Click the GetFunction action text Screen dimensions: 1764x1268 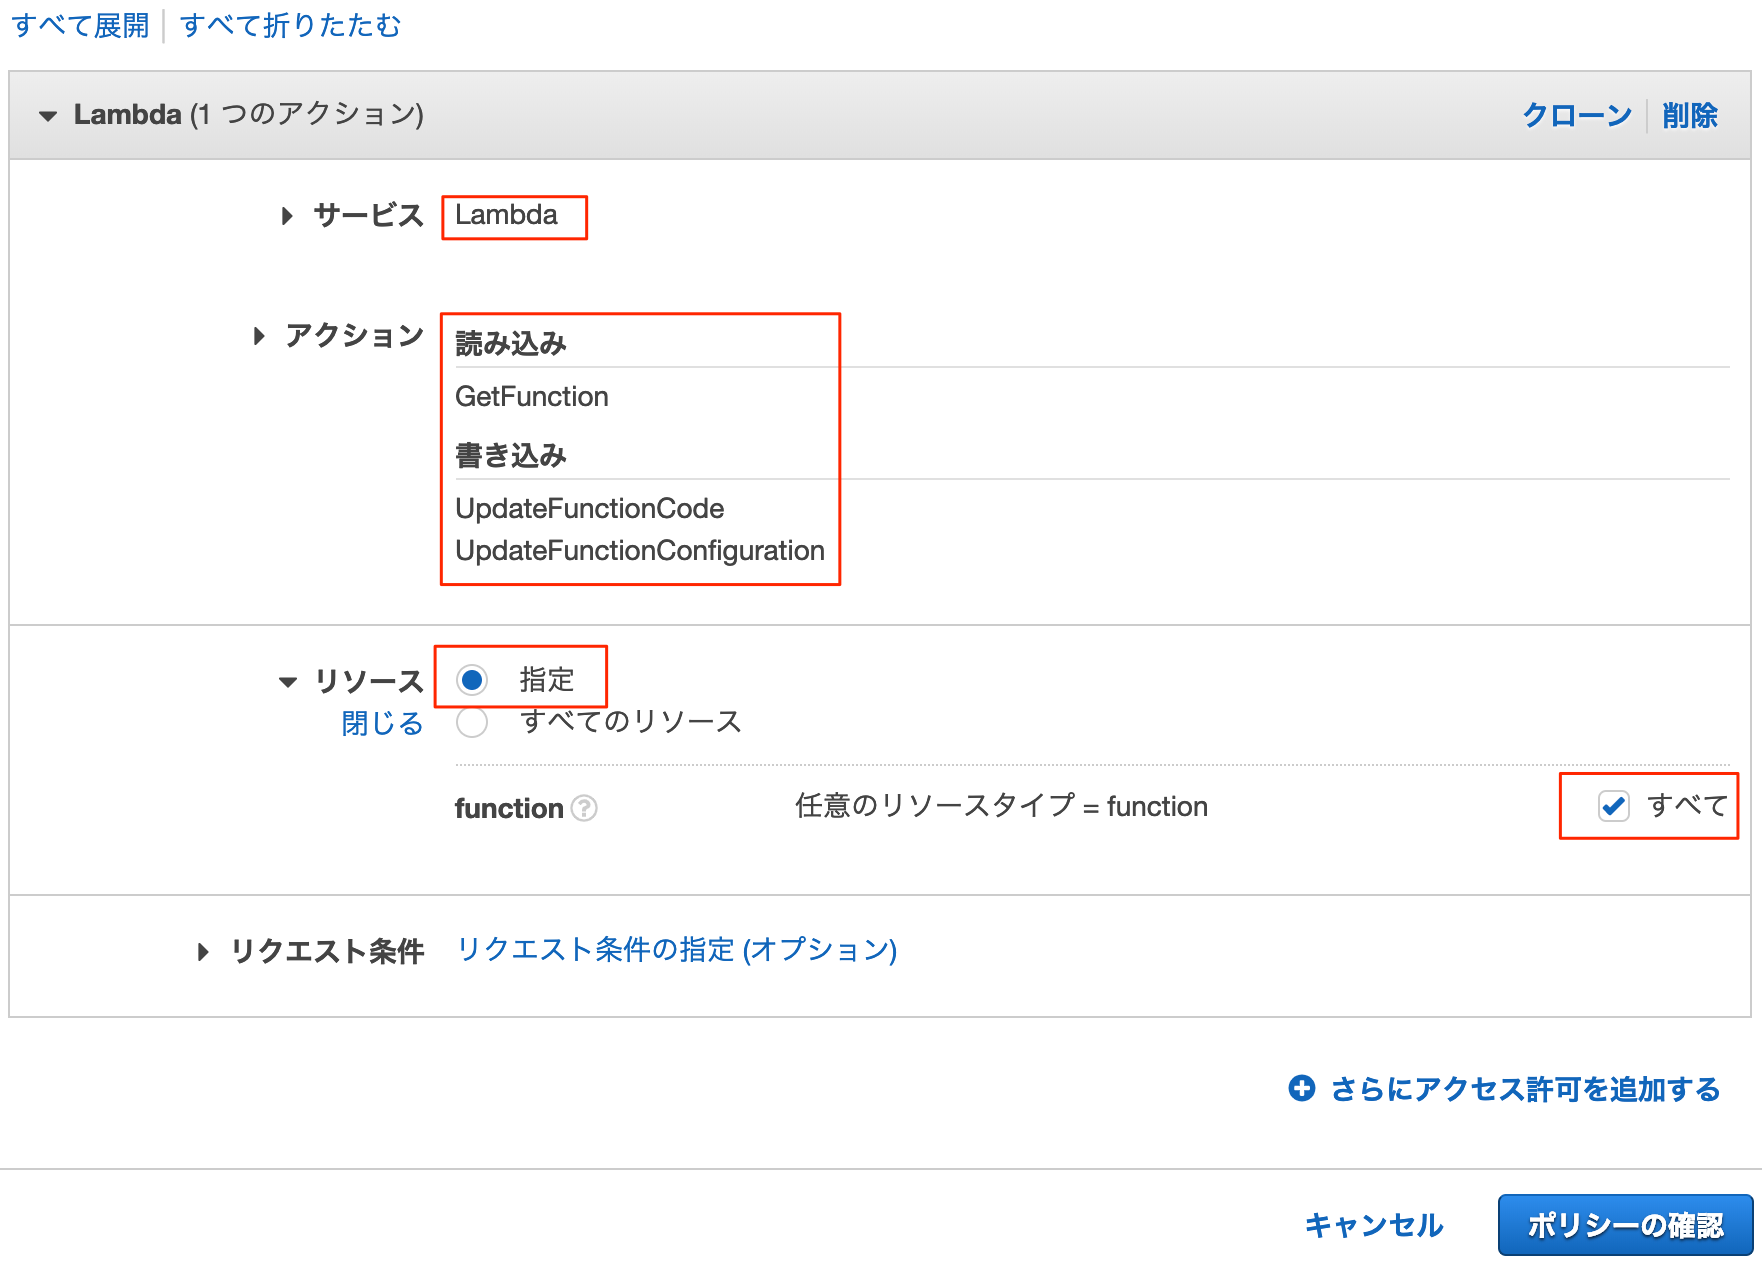532,397
